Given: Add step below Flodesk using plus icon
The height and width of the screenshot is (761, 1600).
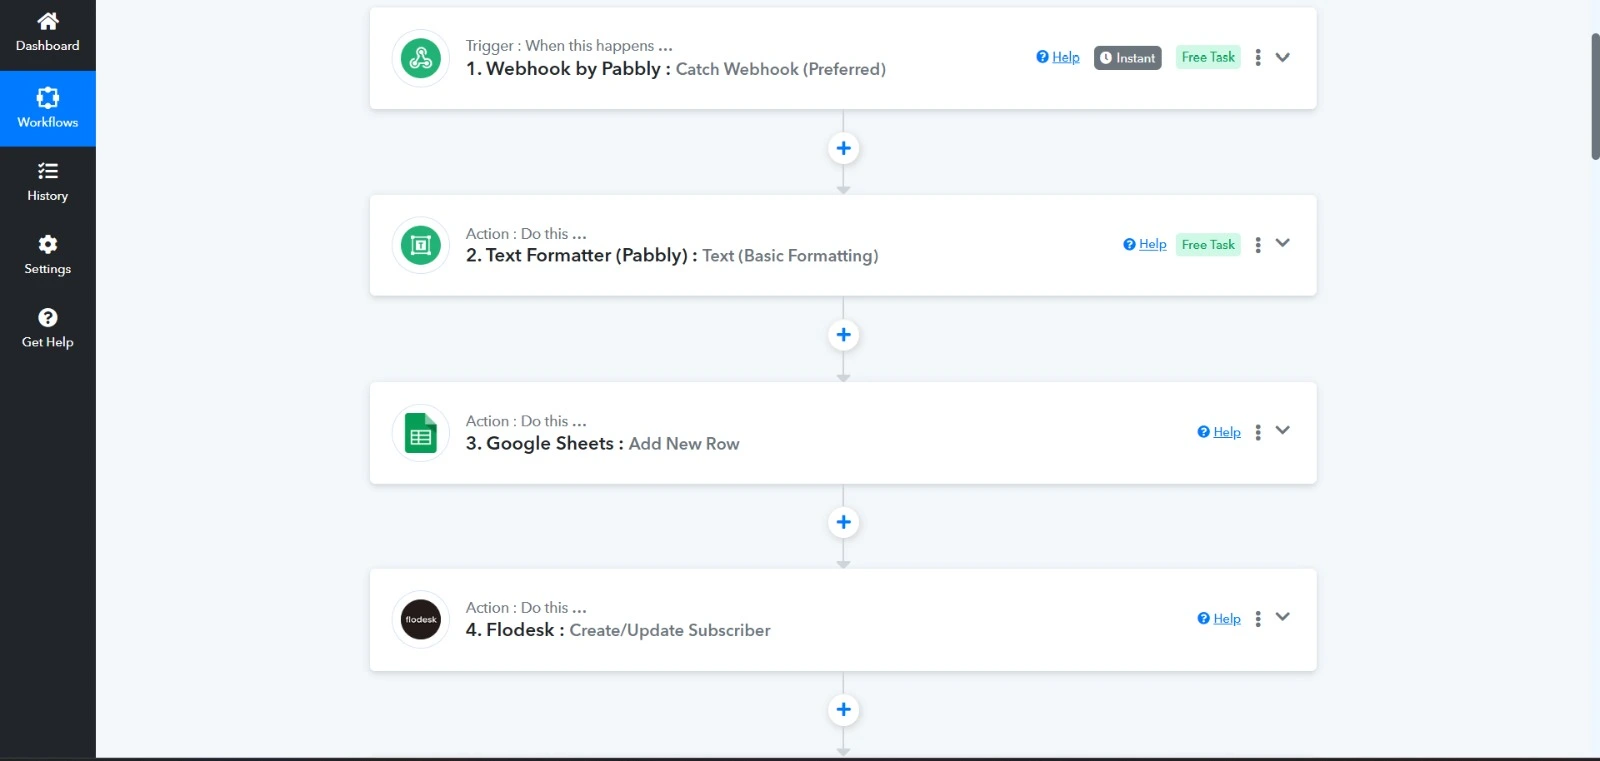Looking at the screenshot, I should point(843,709).
